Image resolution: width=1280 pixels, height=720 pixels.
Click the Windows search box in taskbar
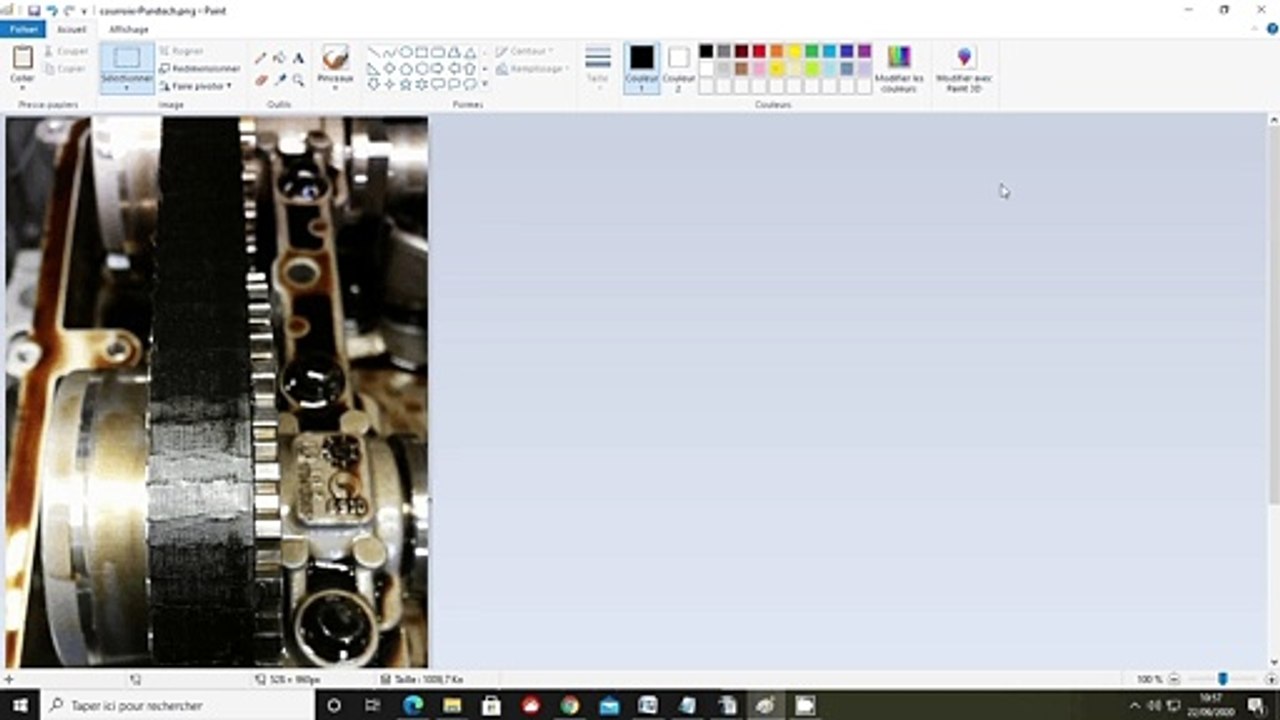click(x=178, y=705)
